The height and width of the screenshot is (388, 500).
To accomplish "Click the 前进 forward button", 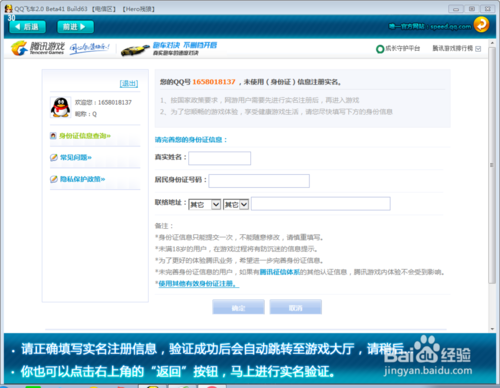I will (75, 27).
